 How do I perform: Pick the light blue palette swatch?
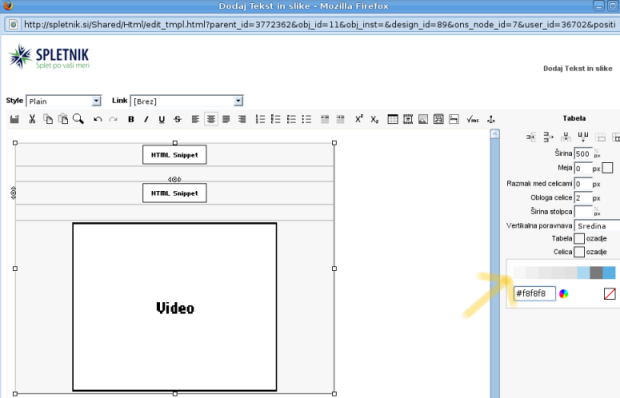pyautogui.click(x=583, y=273)
